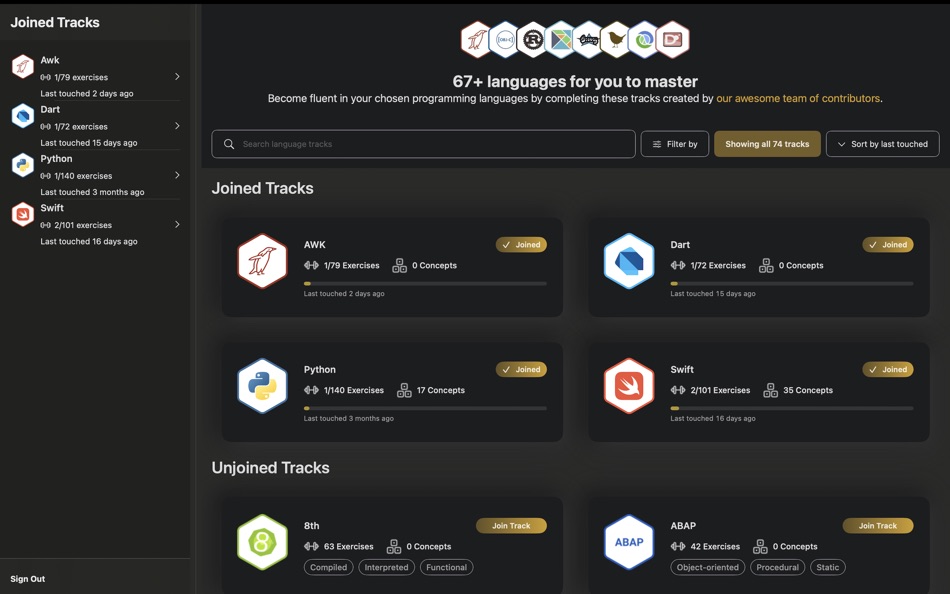Click the large Dart icon on its card
This screenshot has height=594, width=950.
(629, 261)
